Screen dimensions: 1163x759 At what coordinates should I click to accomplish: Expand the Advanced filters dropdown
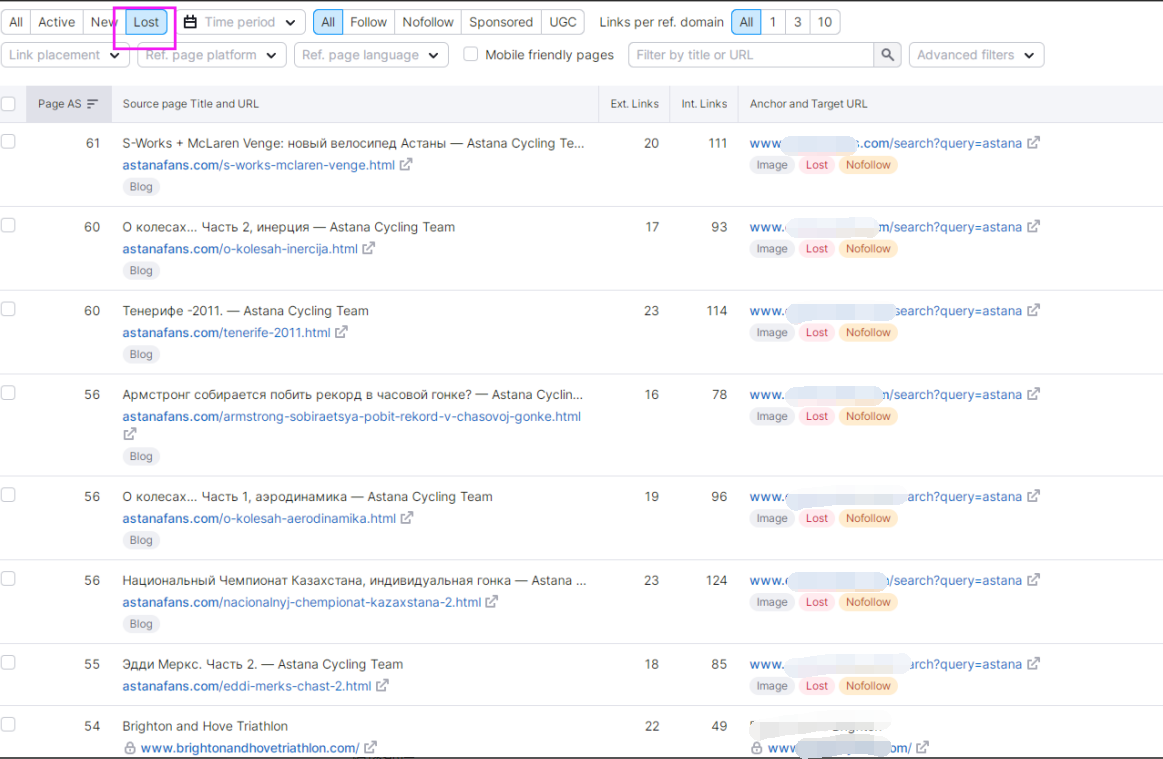[976, 55]
